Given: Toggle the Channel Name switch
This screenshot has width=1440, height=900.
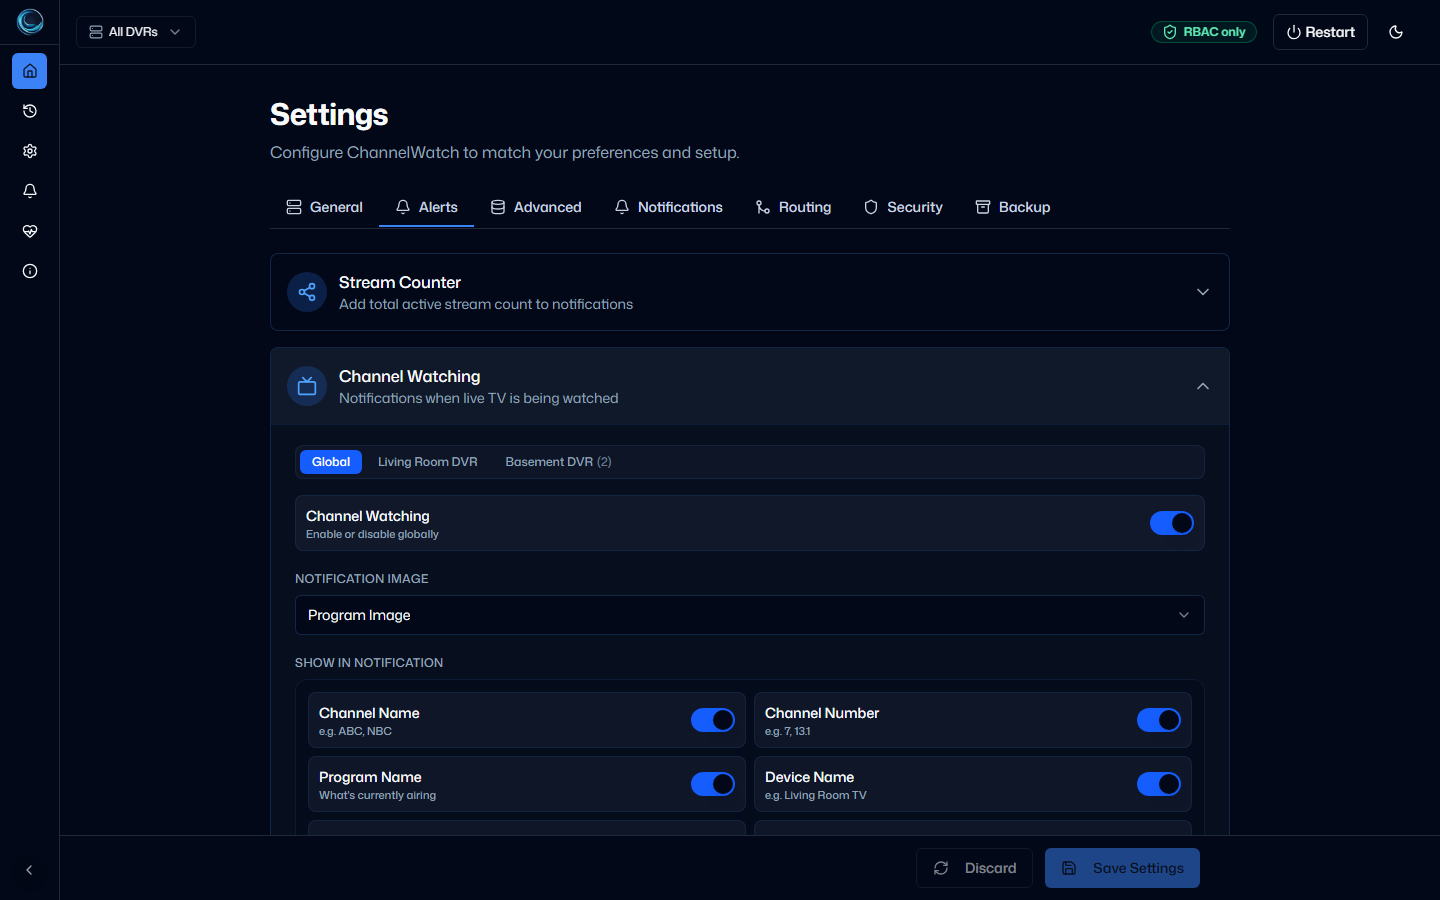Looking at the screenshot, I should [x=713, y=720].
